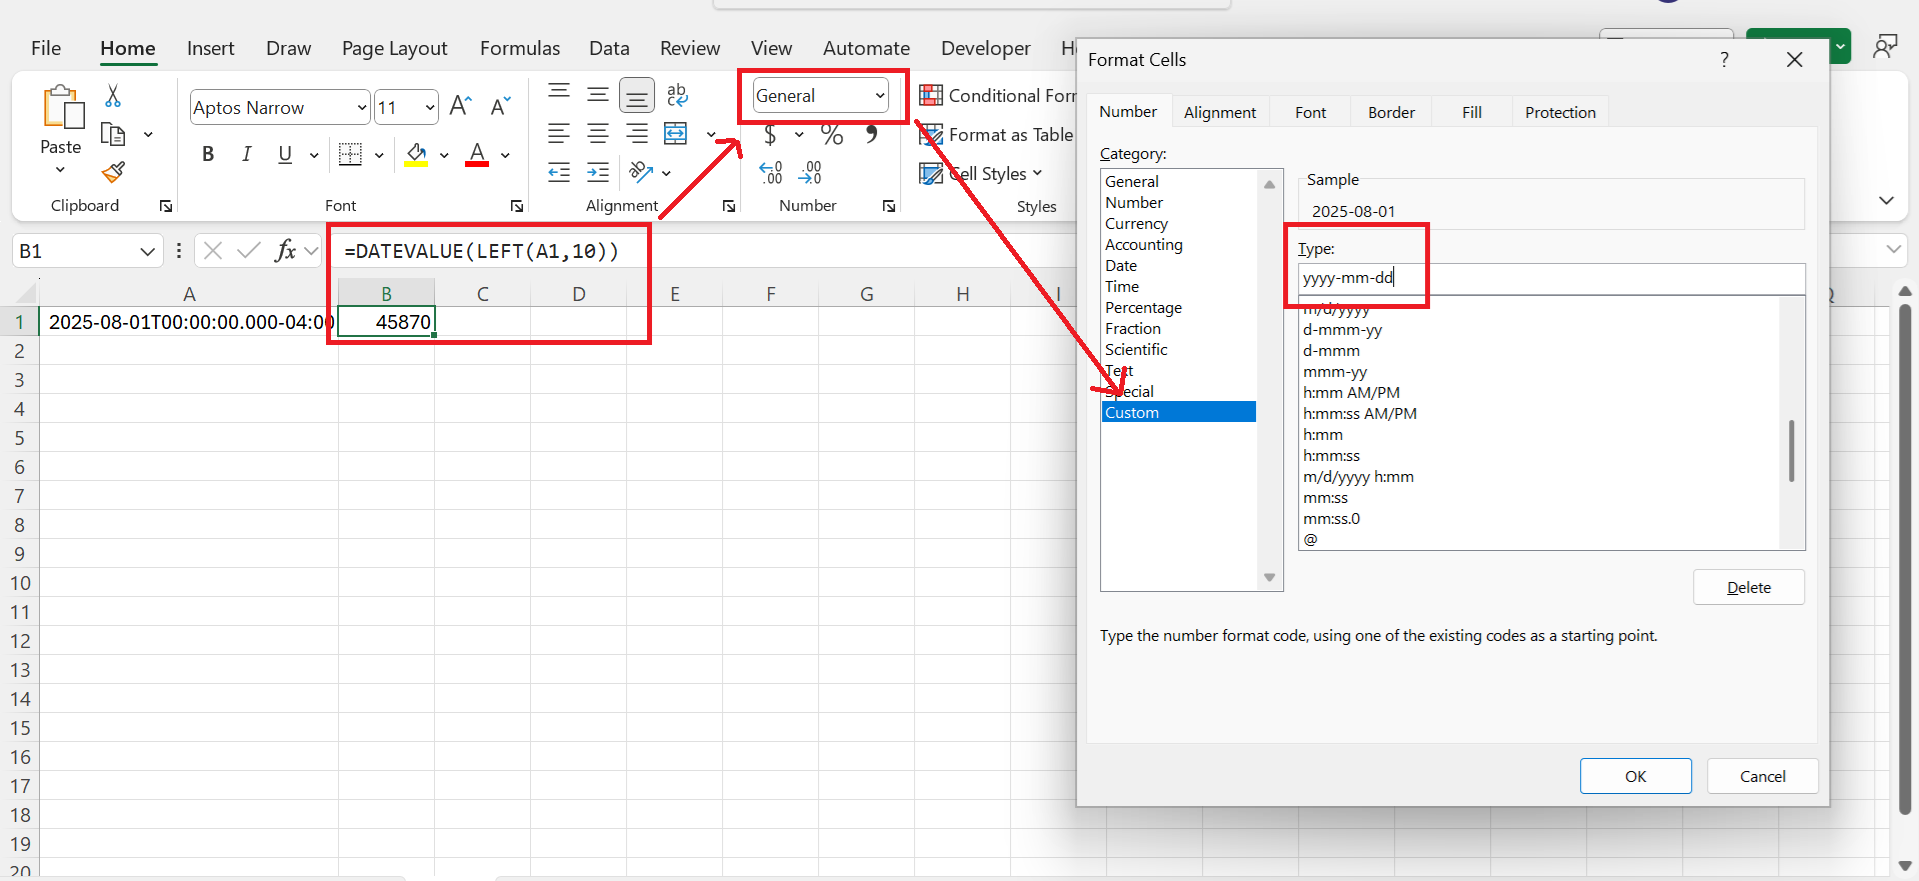Open the Data ribbon tab

point(609,48)
